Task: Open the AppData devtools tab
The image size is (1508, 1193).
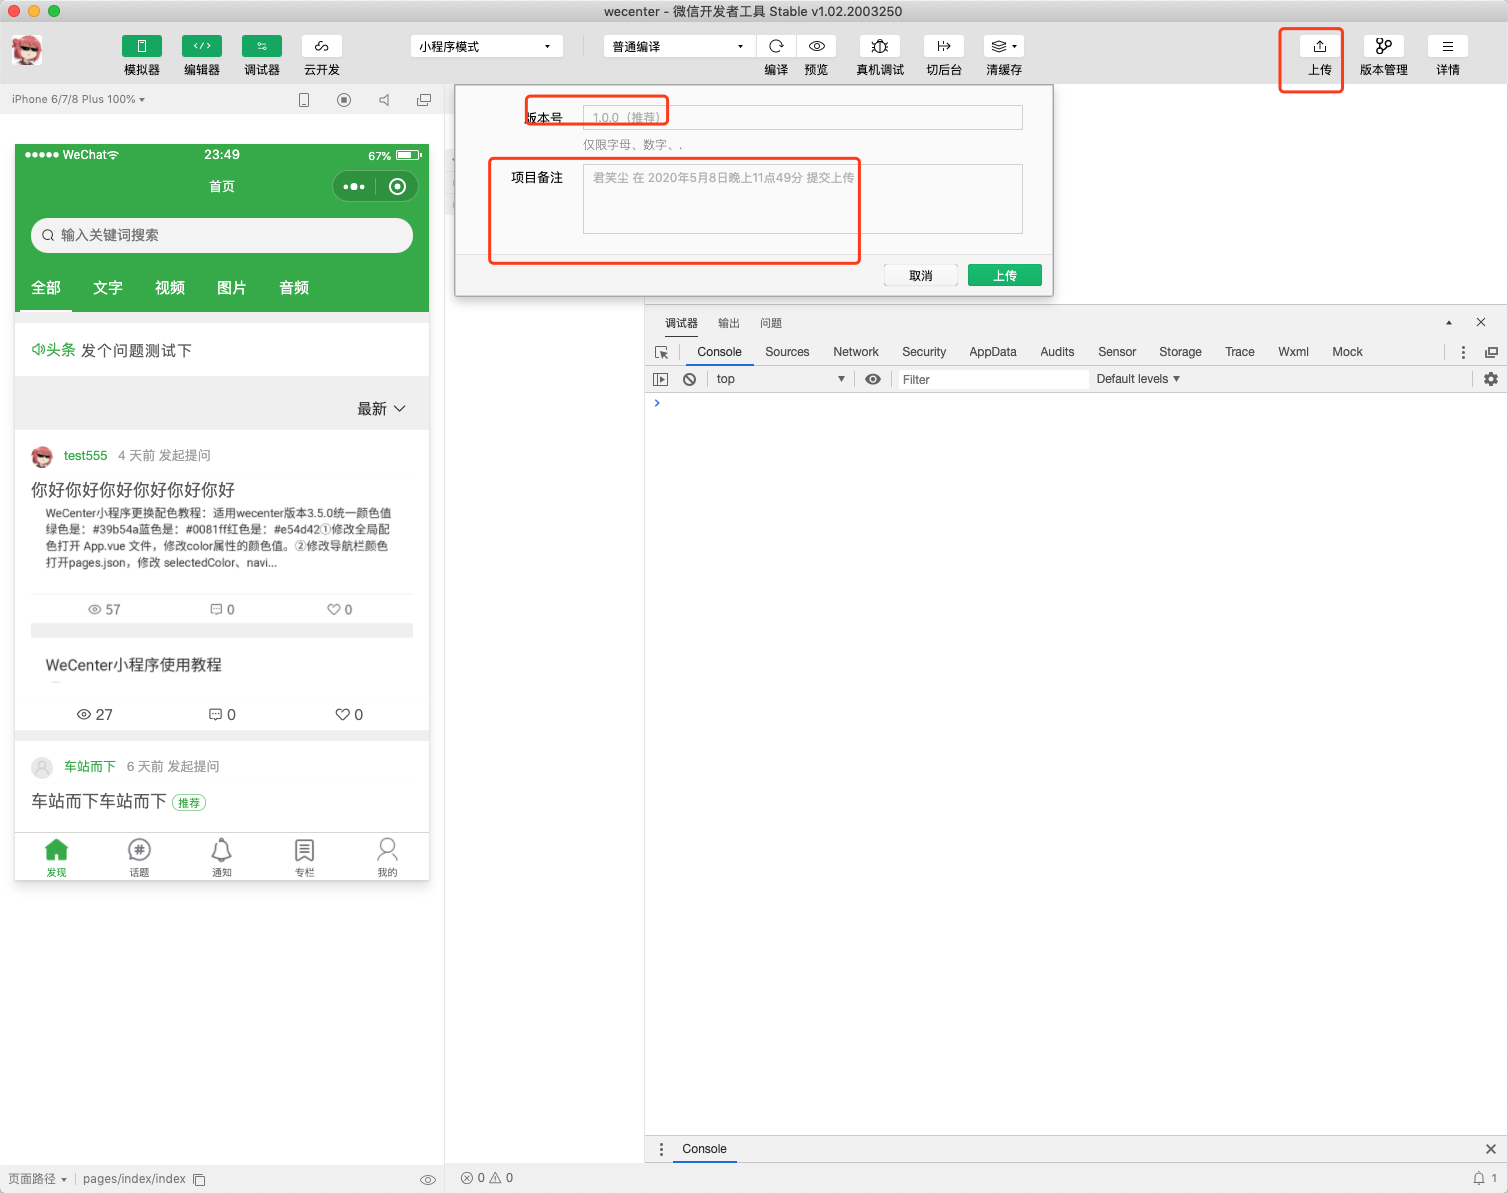Action: point(993,352)
